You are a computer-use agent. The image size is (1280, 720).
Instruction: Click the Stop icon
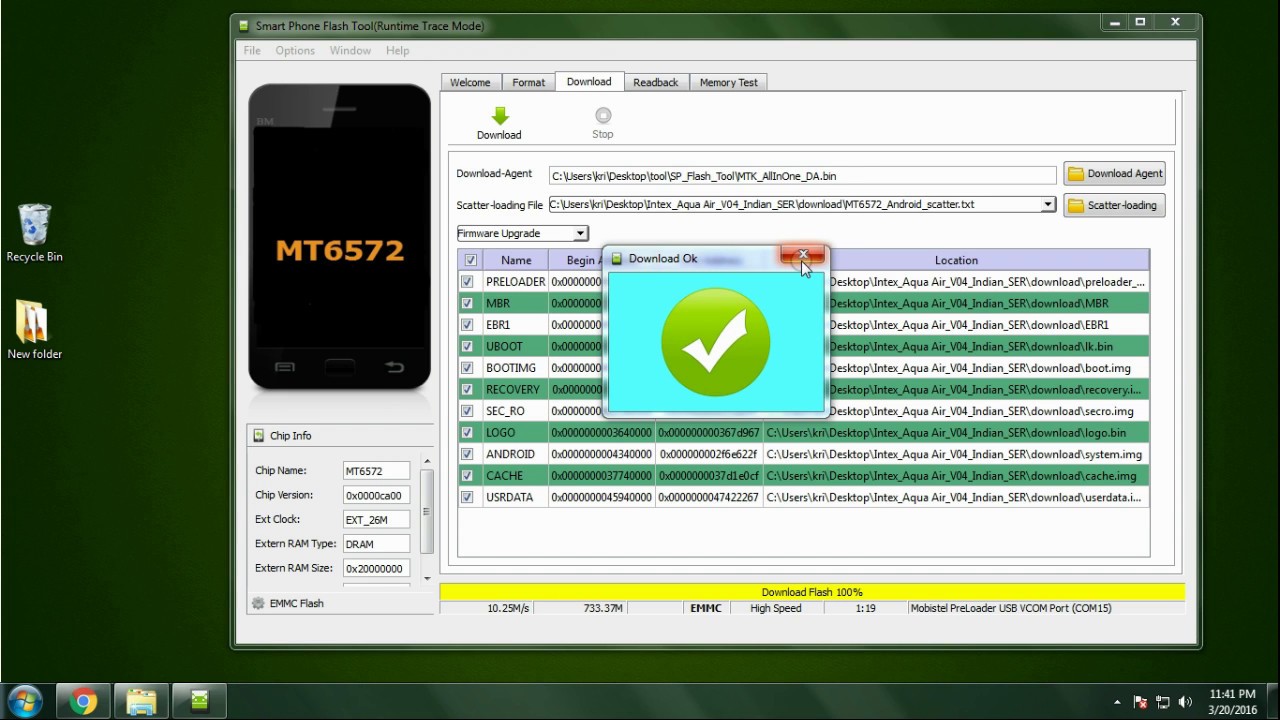pyautogui.click(x=603, y=116)
